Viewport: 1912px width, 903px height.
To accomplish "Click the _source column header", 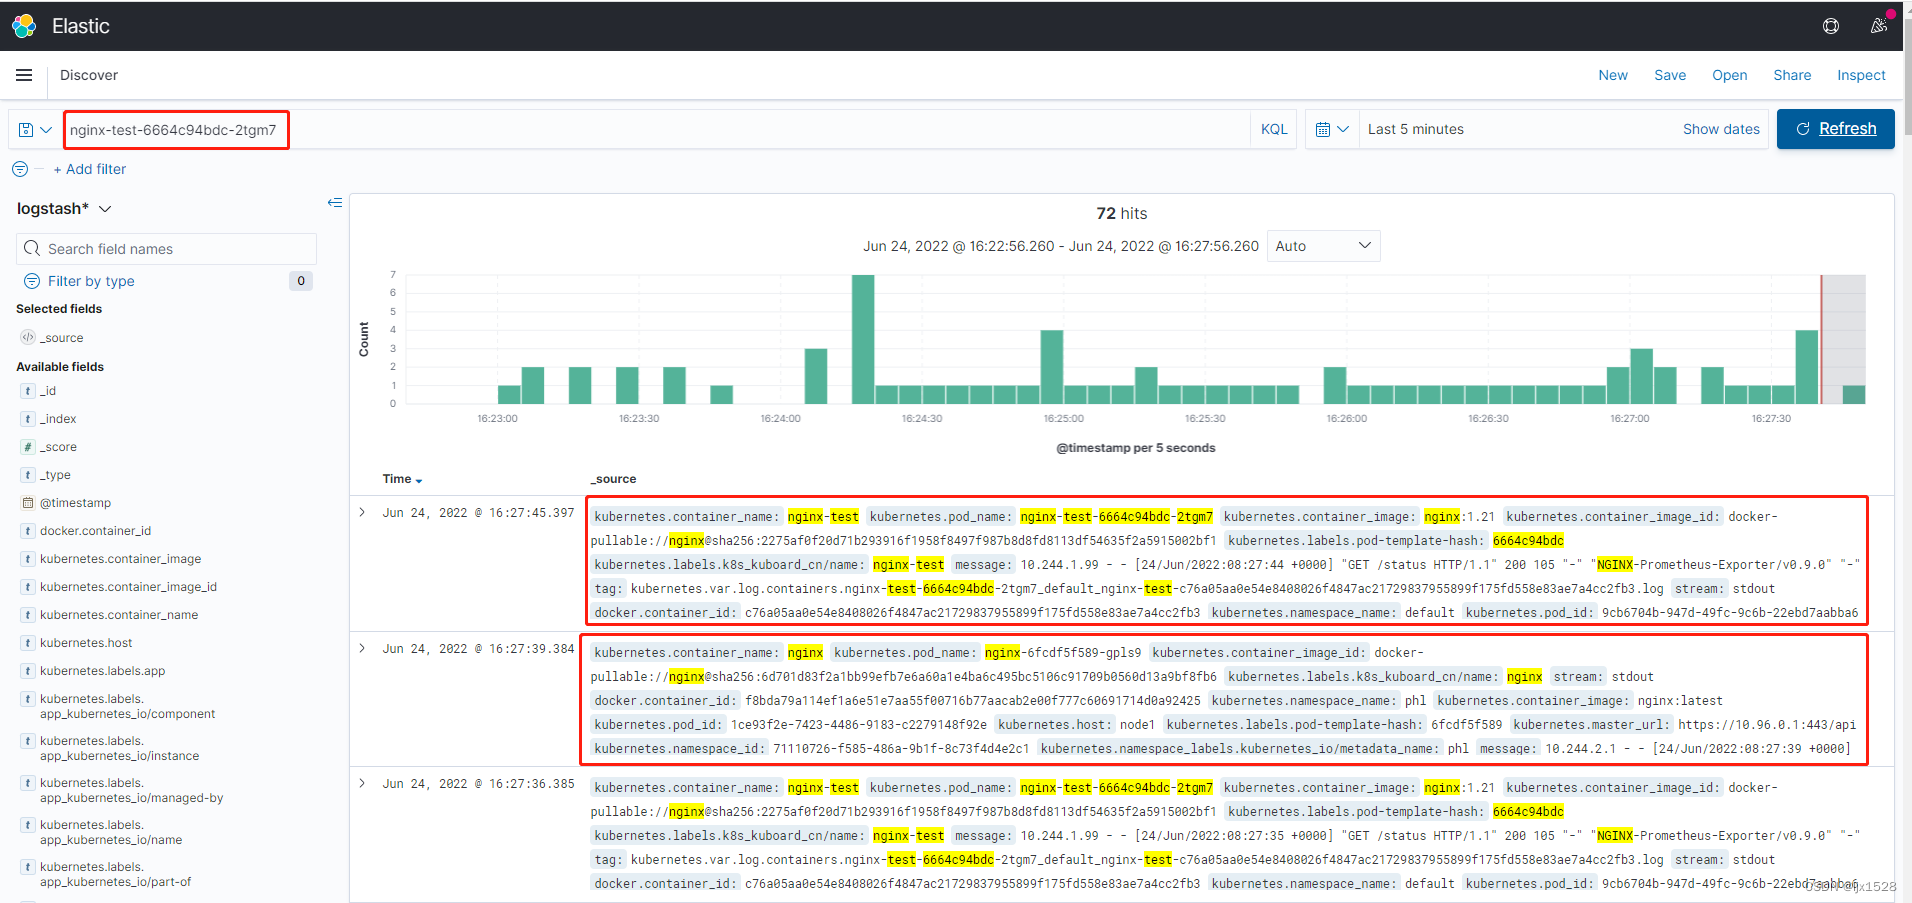I will pyautogui.click(x=613, y=479).
